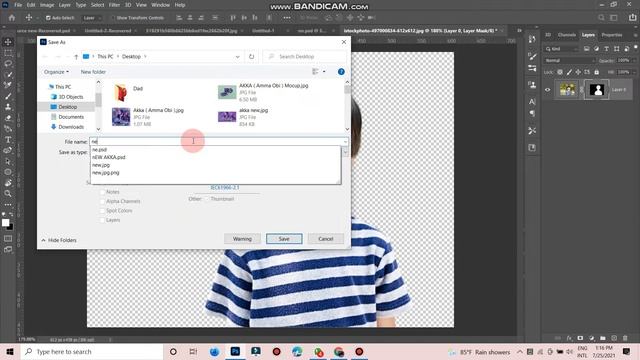Toggle the Notes checkbox
This screenshot has width=640, height=360.
coord(102,192)
